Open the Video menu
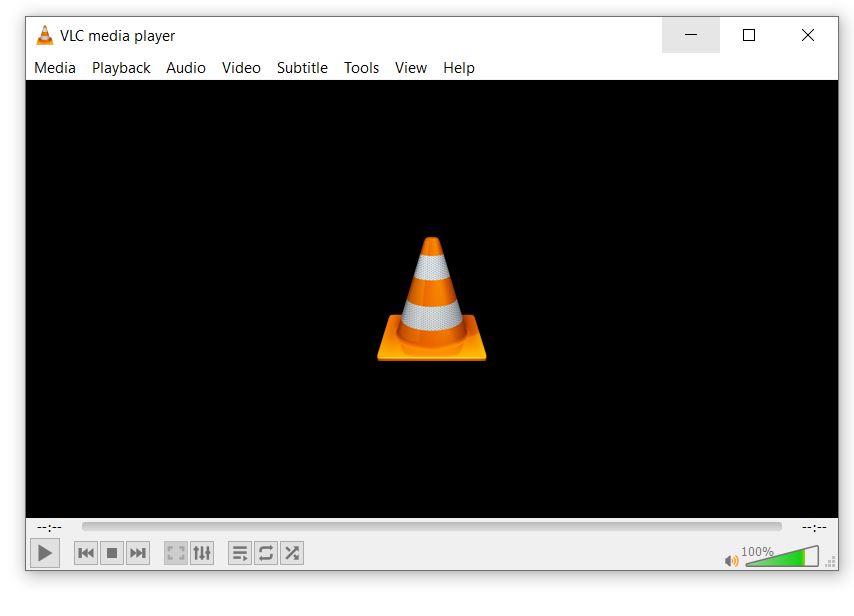 click(241, 68)
